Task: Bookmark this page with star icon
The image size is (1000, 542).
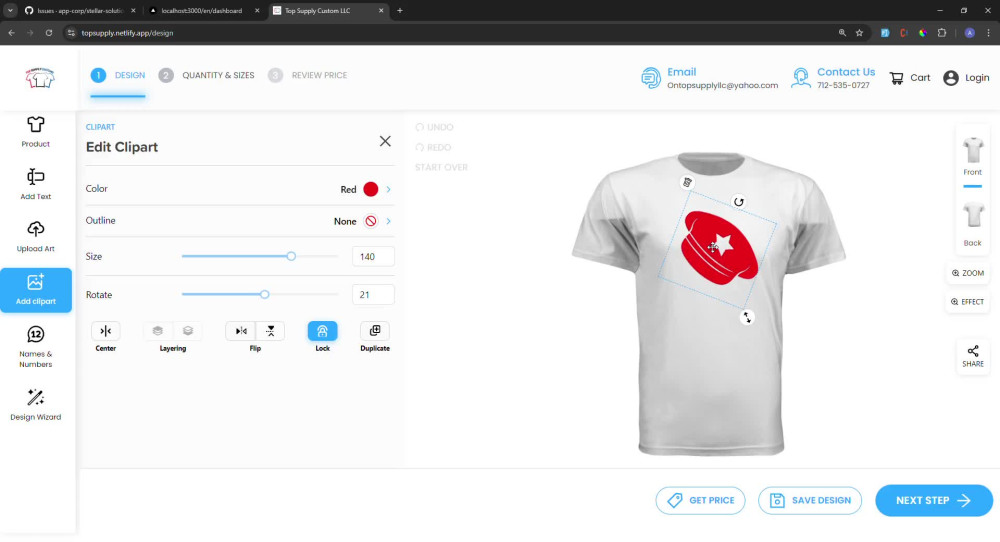Action: [x=859, y=33]
